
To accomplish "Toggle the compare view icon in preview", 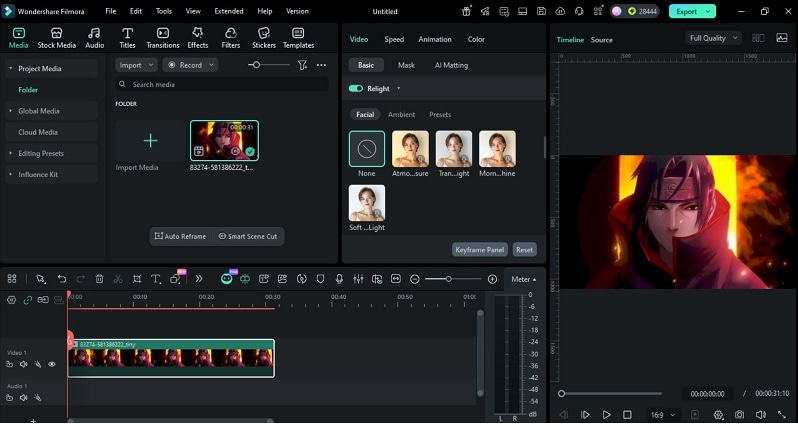I will (758, 38).
